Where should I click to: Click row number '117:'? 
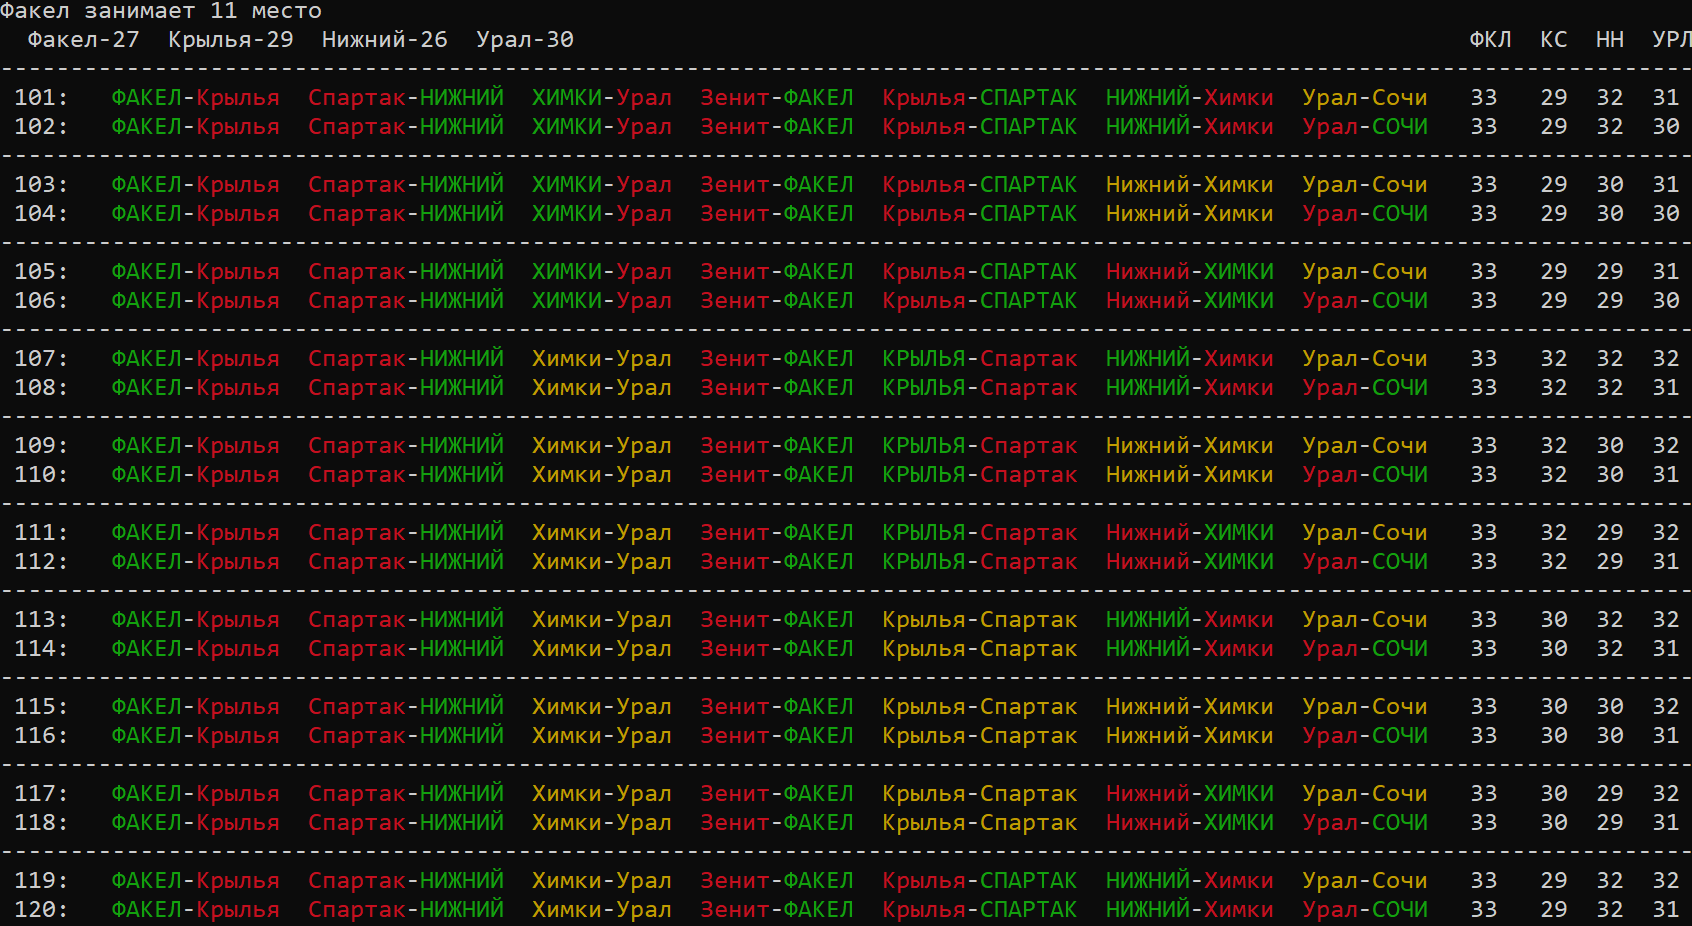point(41,794)
